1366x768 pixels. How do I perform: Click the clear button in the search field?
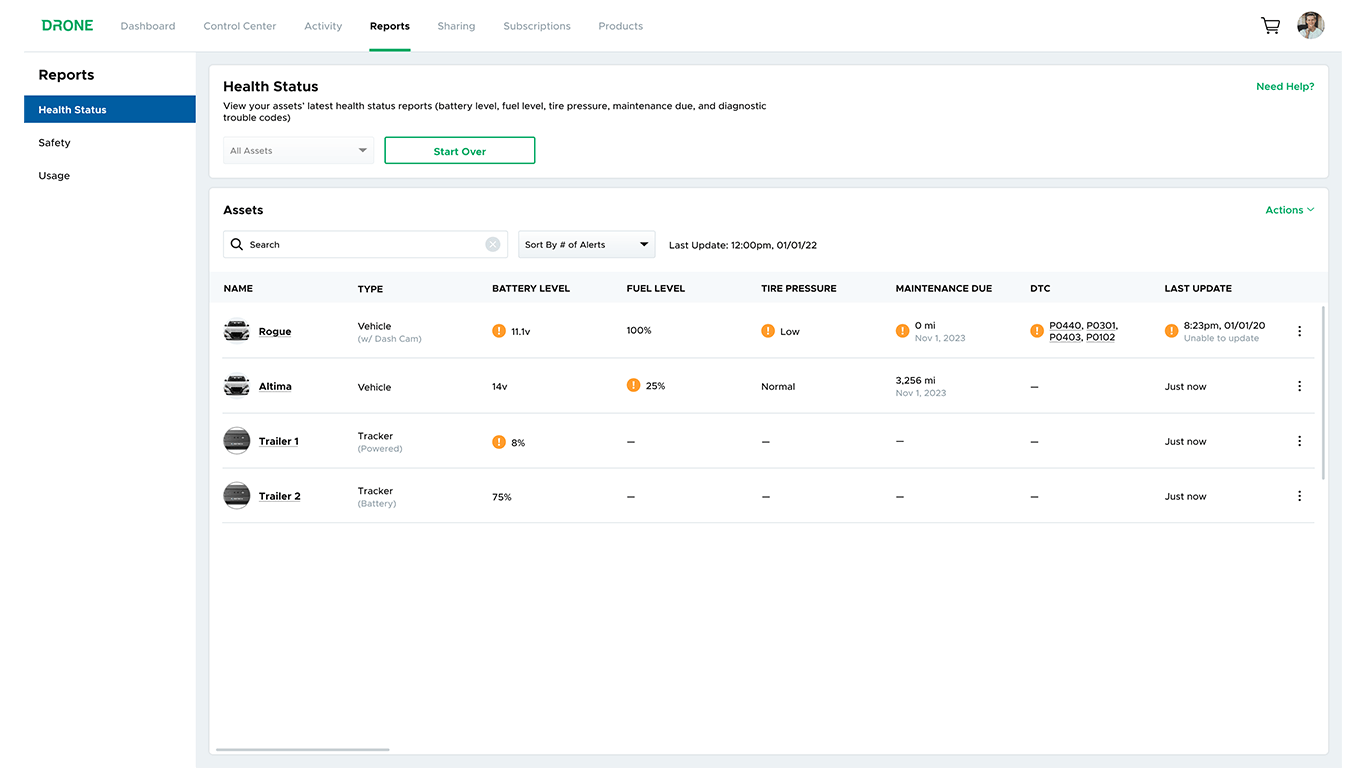[x=492, y=244]
